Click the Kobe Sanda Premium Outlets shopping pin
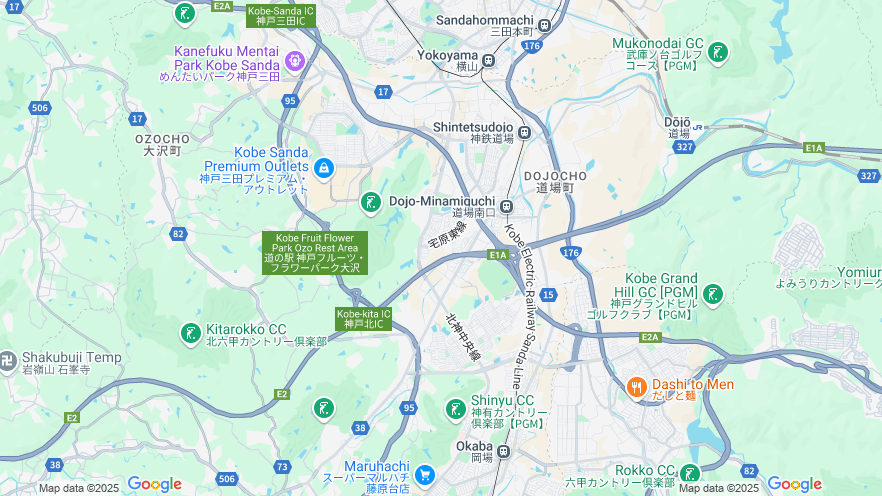Screen dimensions: 882x496 (x=324, y=169)
